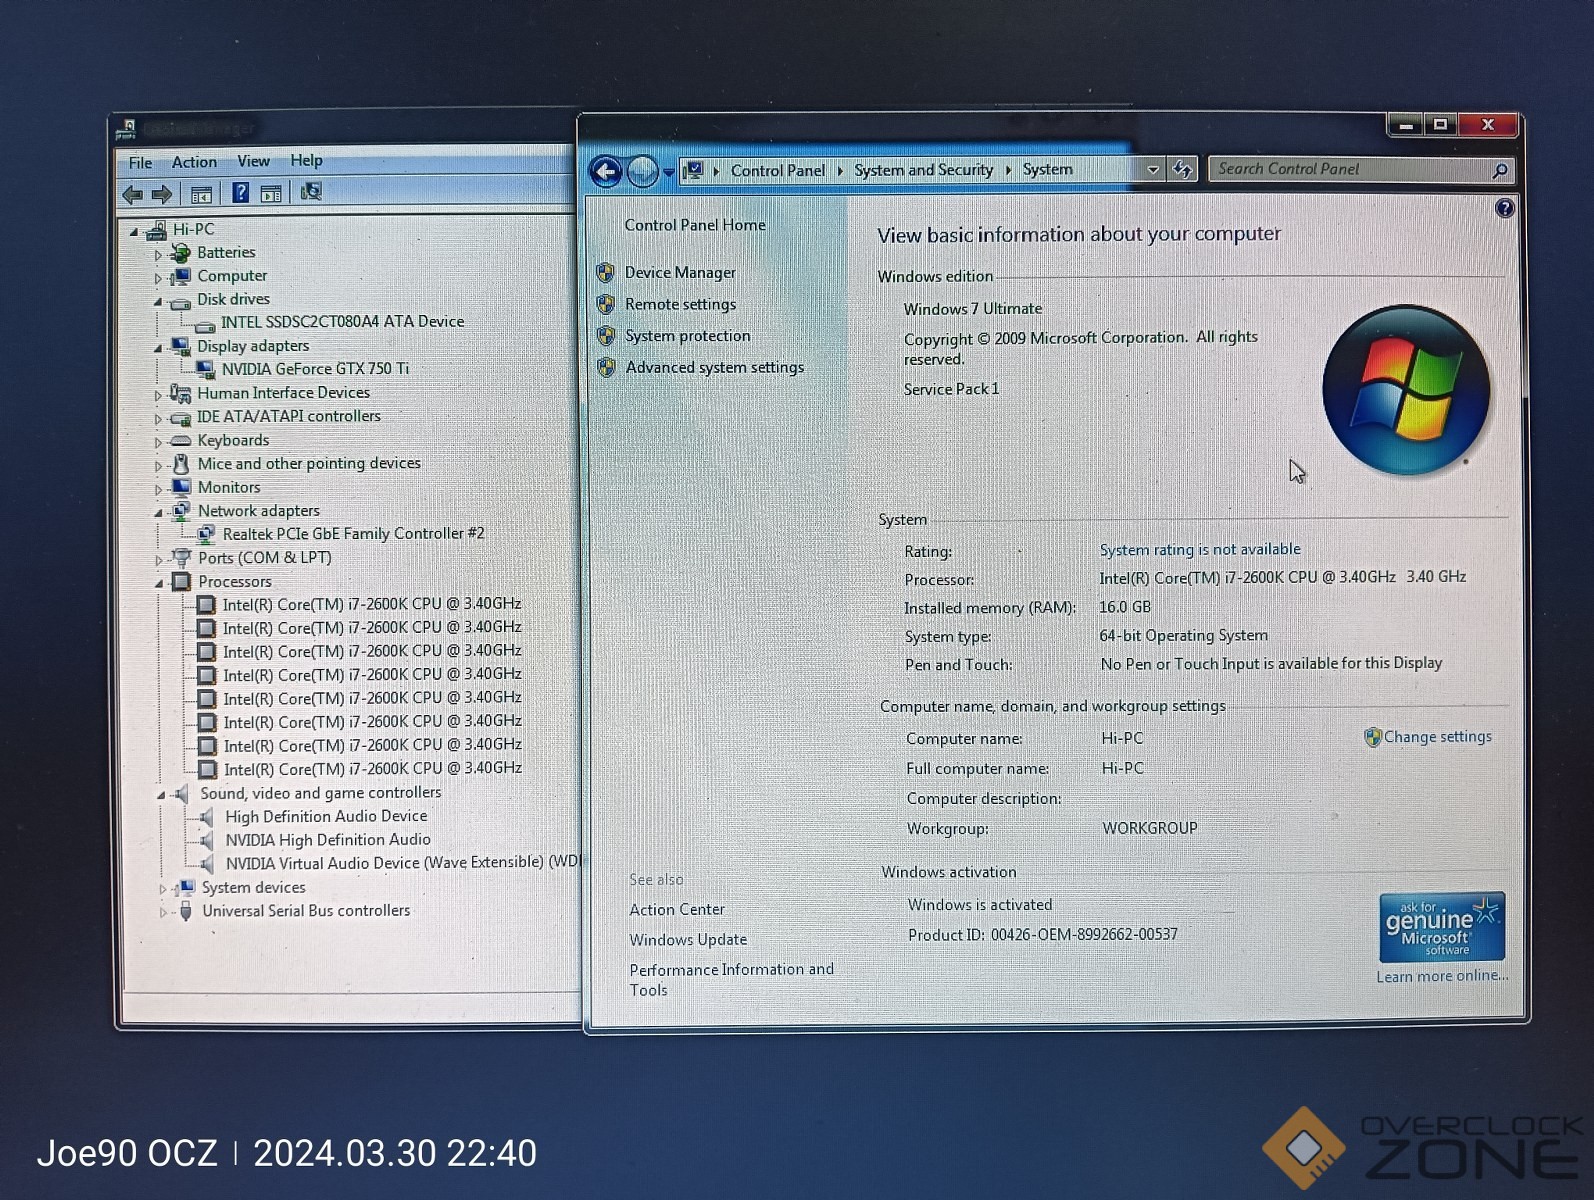The width and height of the screenshot is (1594, 1200).
Task: Open the View menu in Device Manager
Action: click(x=253, y=161)
